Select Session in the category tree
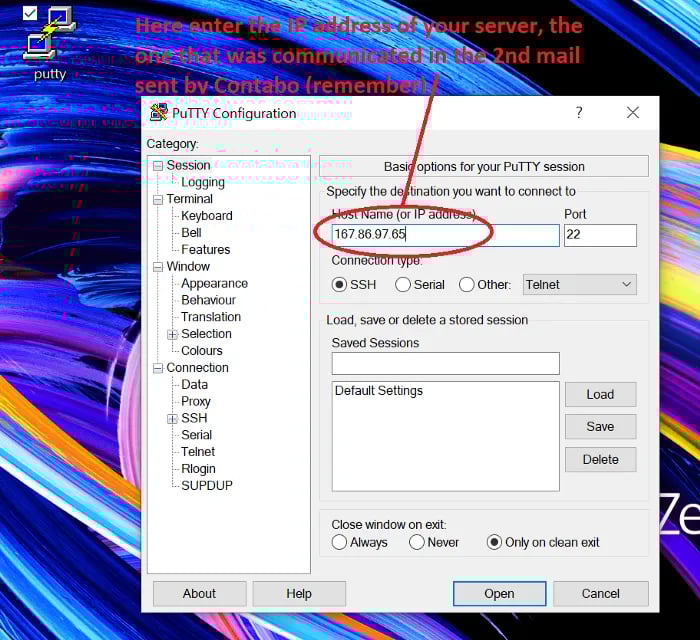Viewport: 700px width, 640px height. (188, 165)
